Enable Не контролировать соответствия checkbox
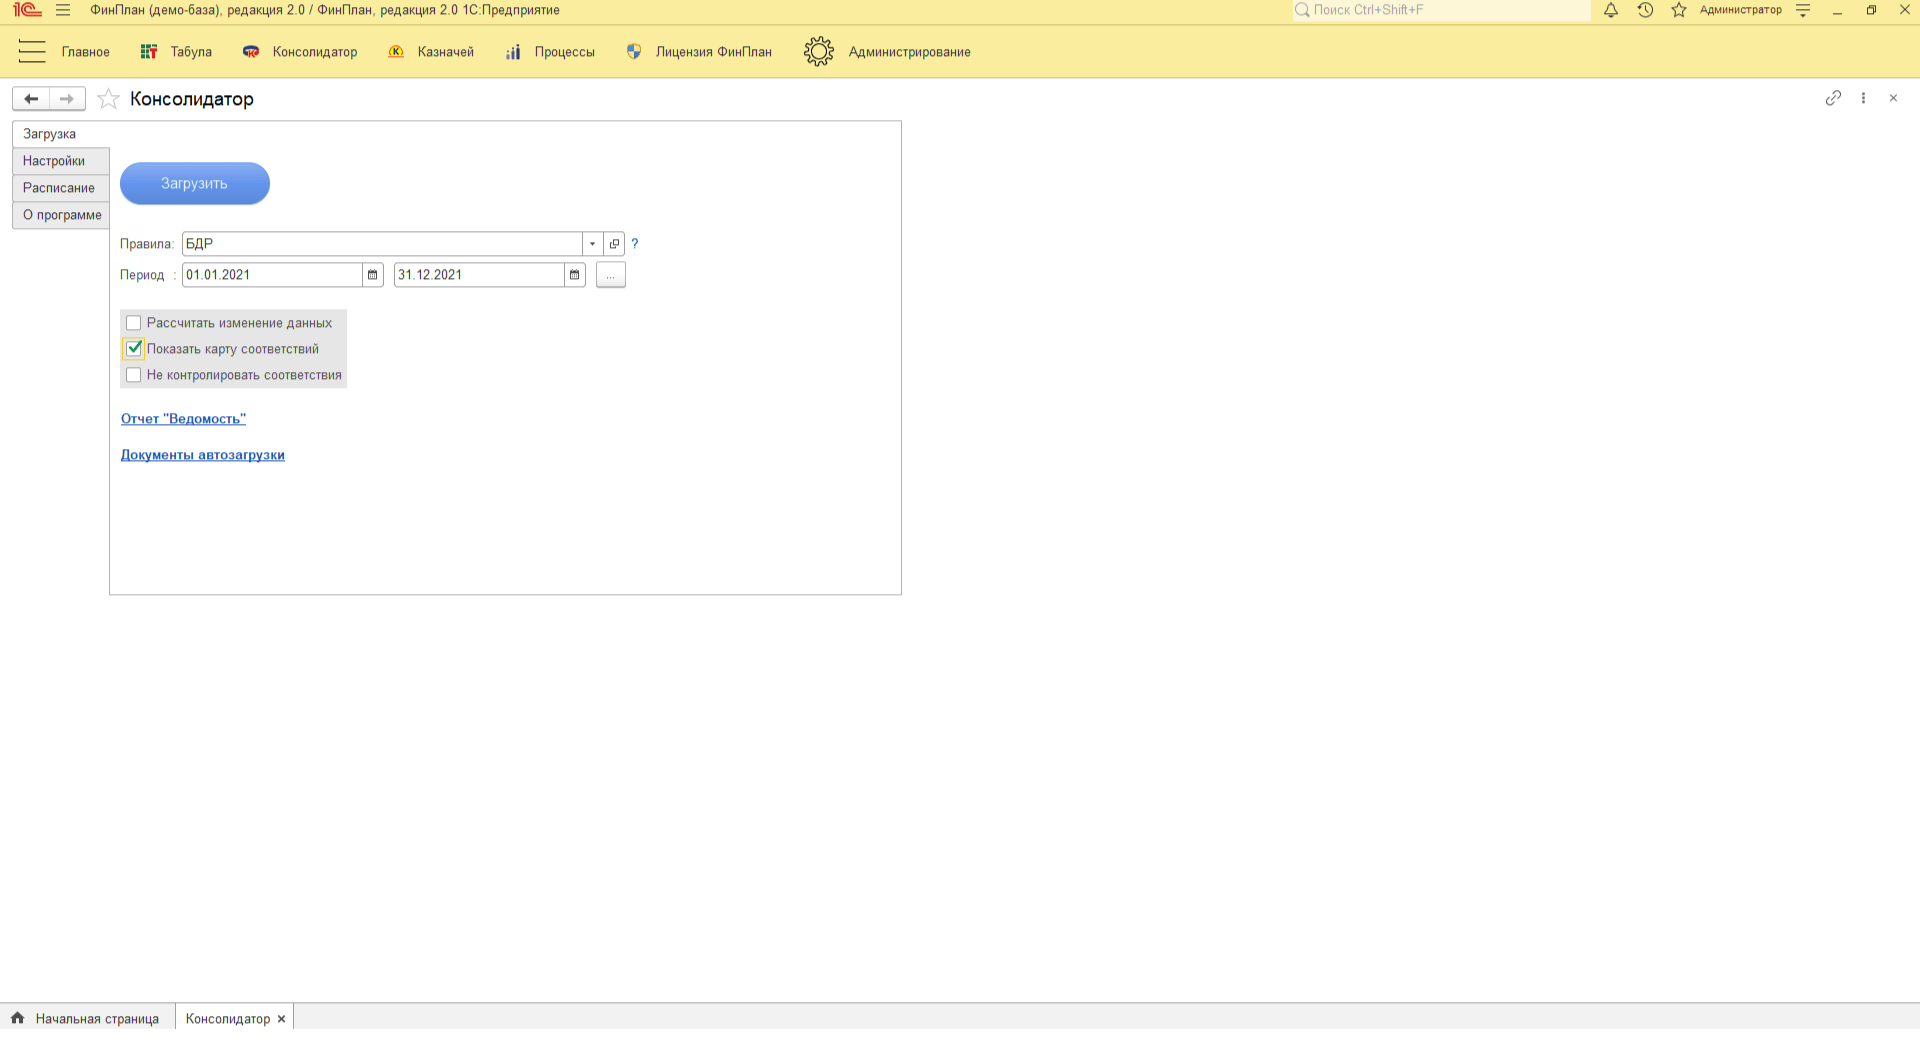 pyautogui.click(x=134, y=375)
